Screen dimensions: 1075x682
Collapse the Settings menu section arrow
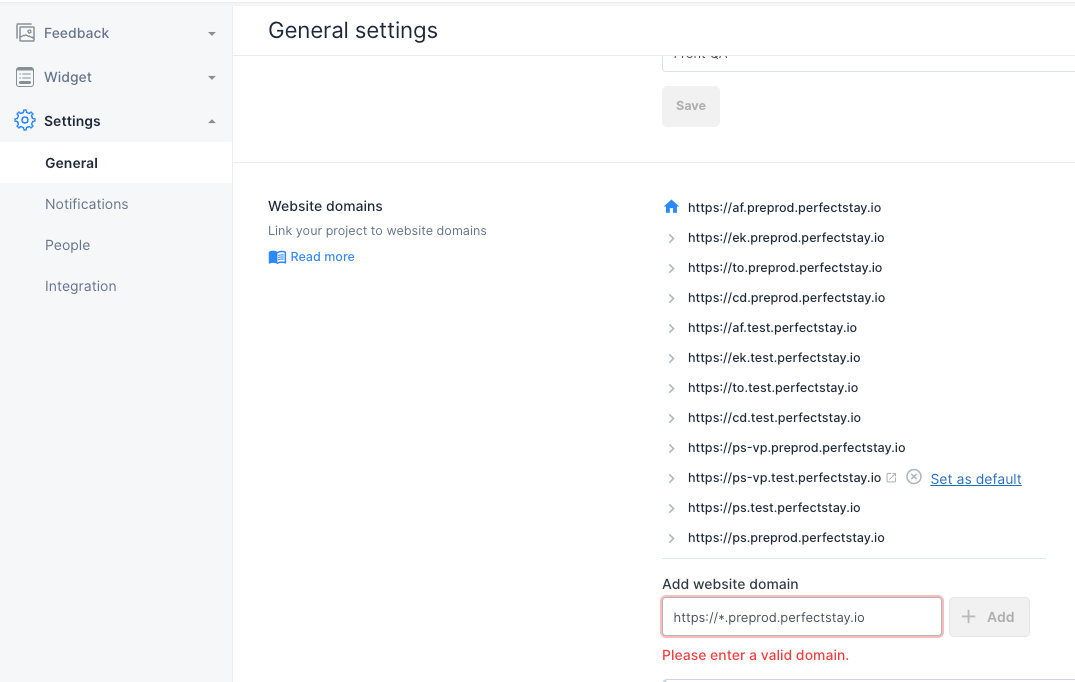[211, 121]
